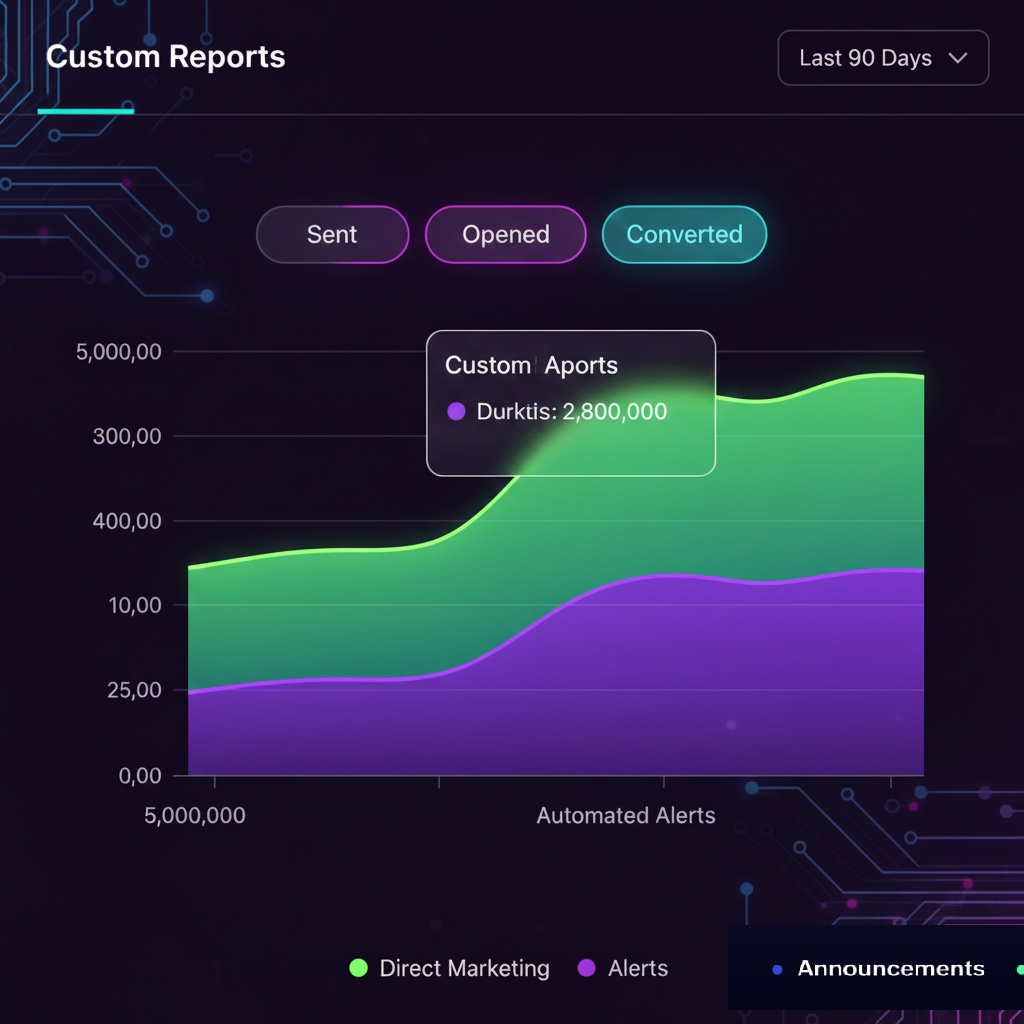This screenshot has width=1024, height=1024.
Task: Click the Automated Alerts x-axis label
Action: pyautogui.click(x=626, y=815)
